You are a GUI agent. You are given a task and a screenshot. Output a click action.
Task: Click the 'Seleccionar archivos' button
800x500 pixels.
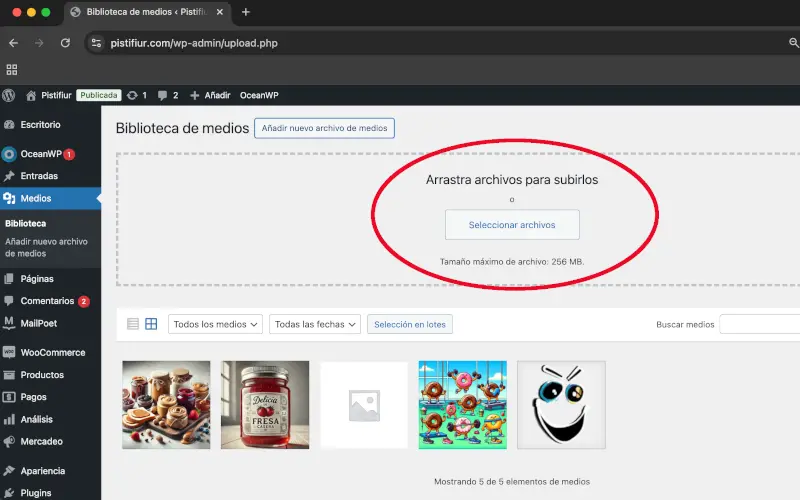click(x=512, y=225)
